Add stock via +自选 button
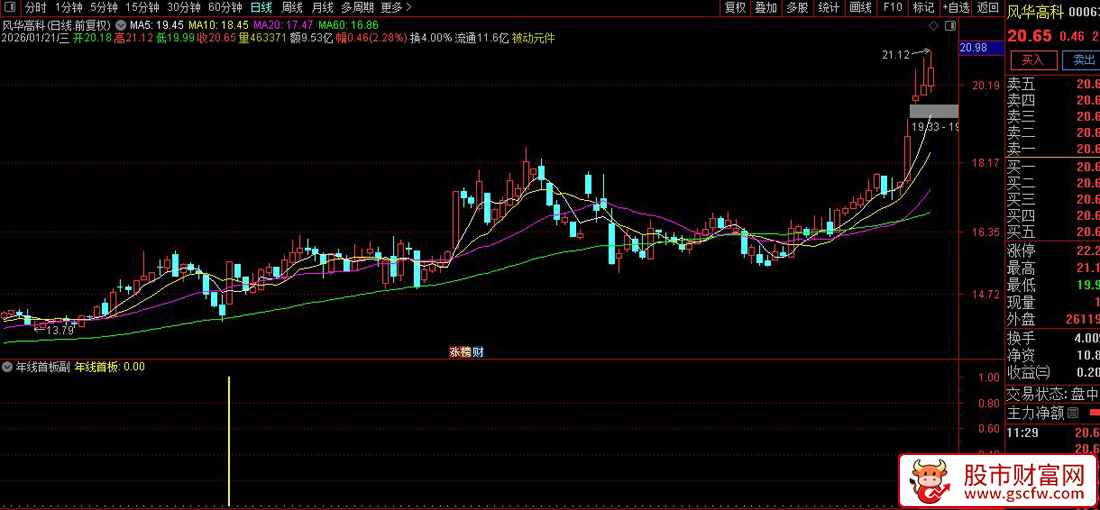Screen dimensions: 1100x510 point(956,8)
